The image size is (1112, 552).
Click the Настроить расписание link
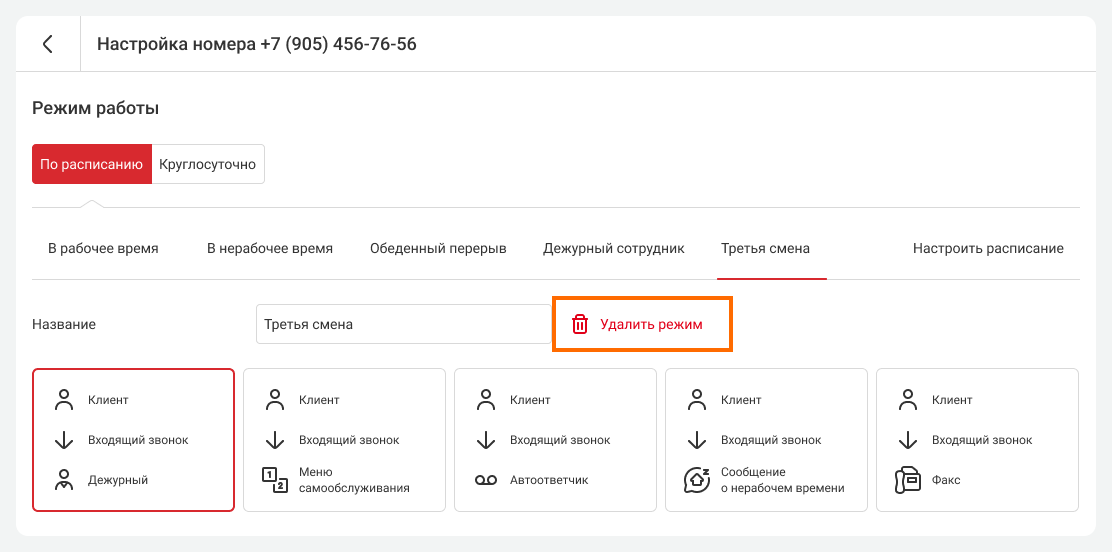(x=988, y=248)
